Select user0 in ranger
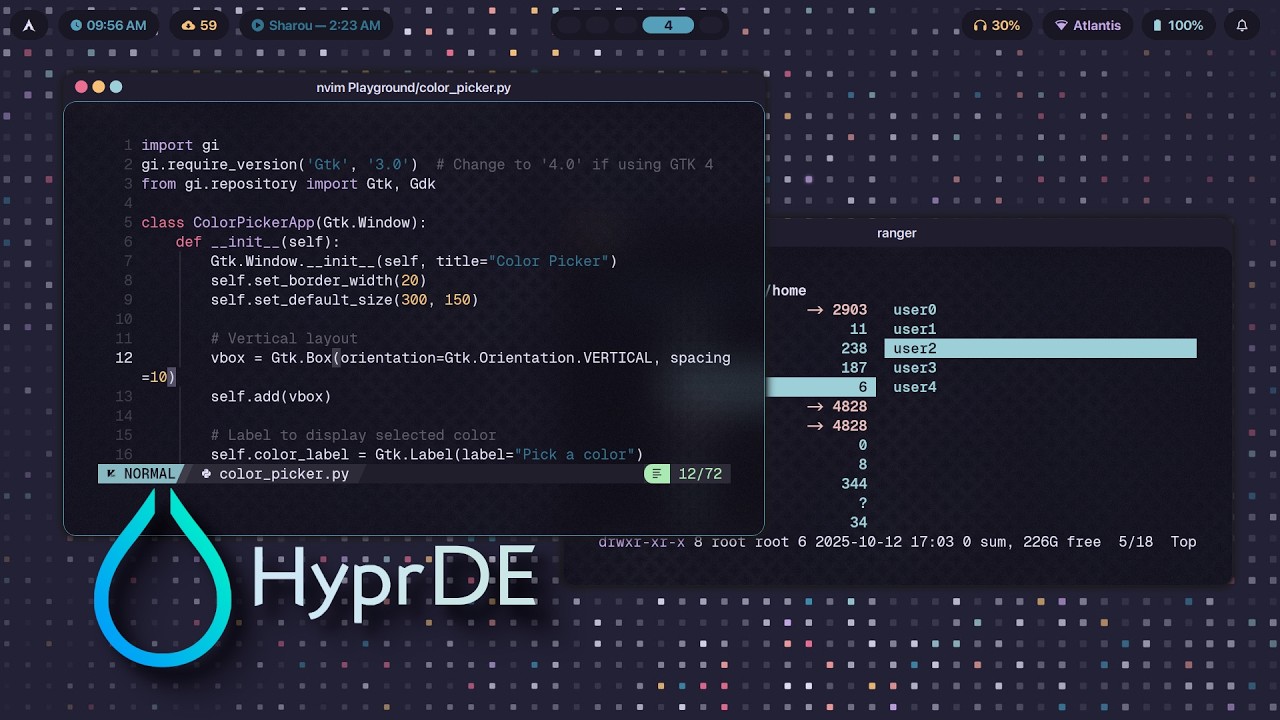Viewport: 1280px width, 720px height. pos(915,310)
